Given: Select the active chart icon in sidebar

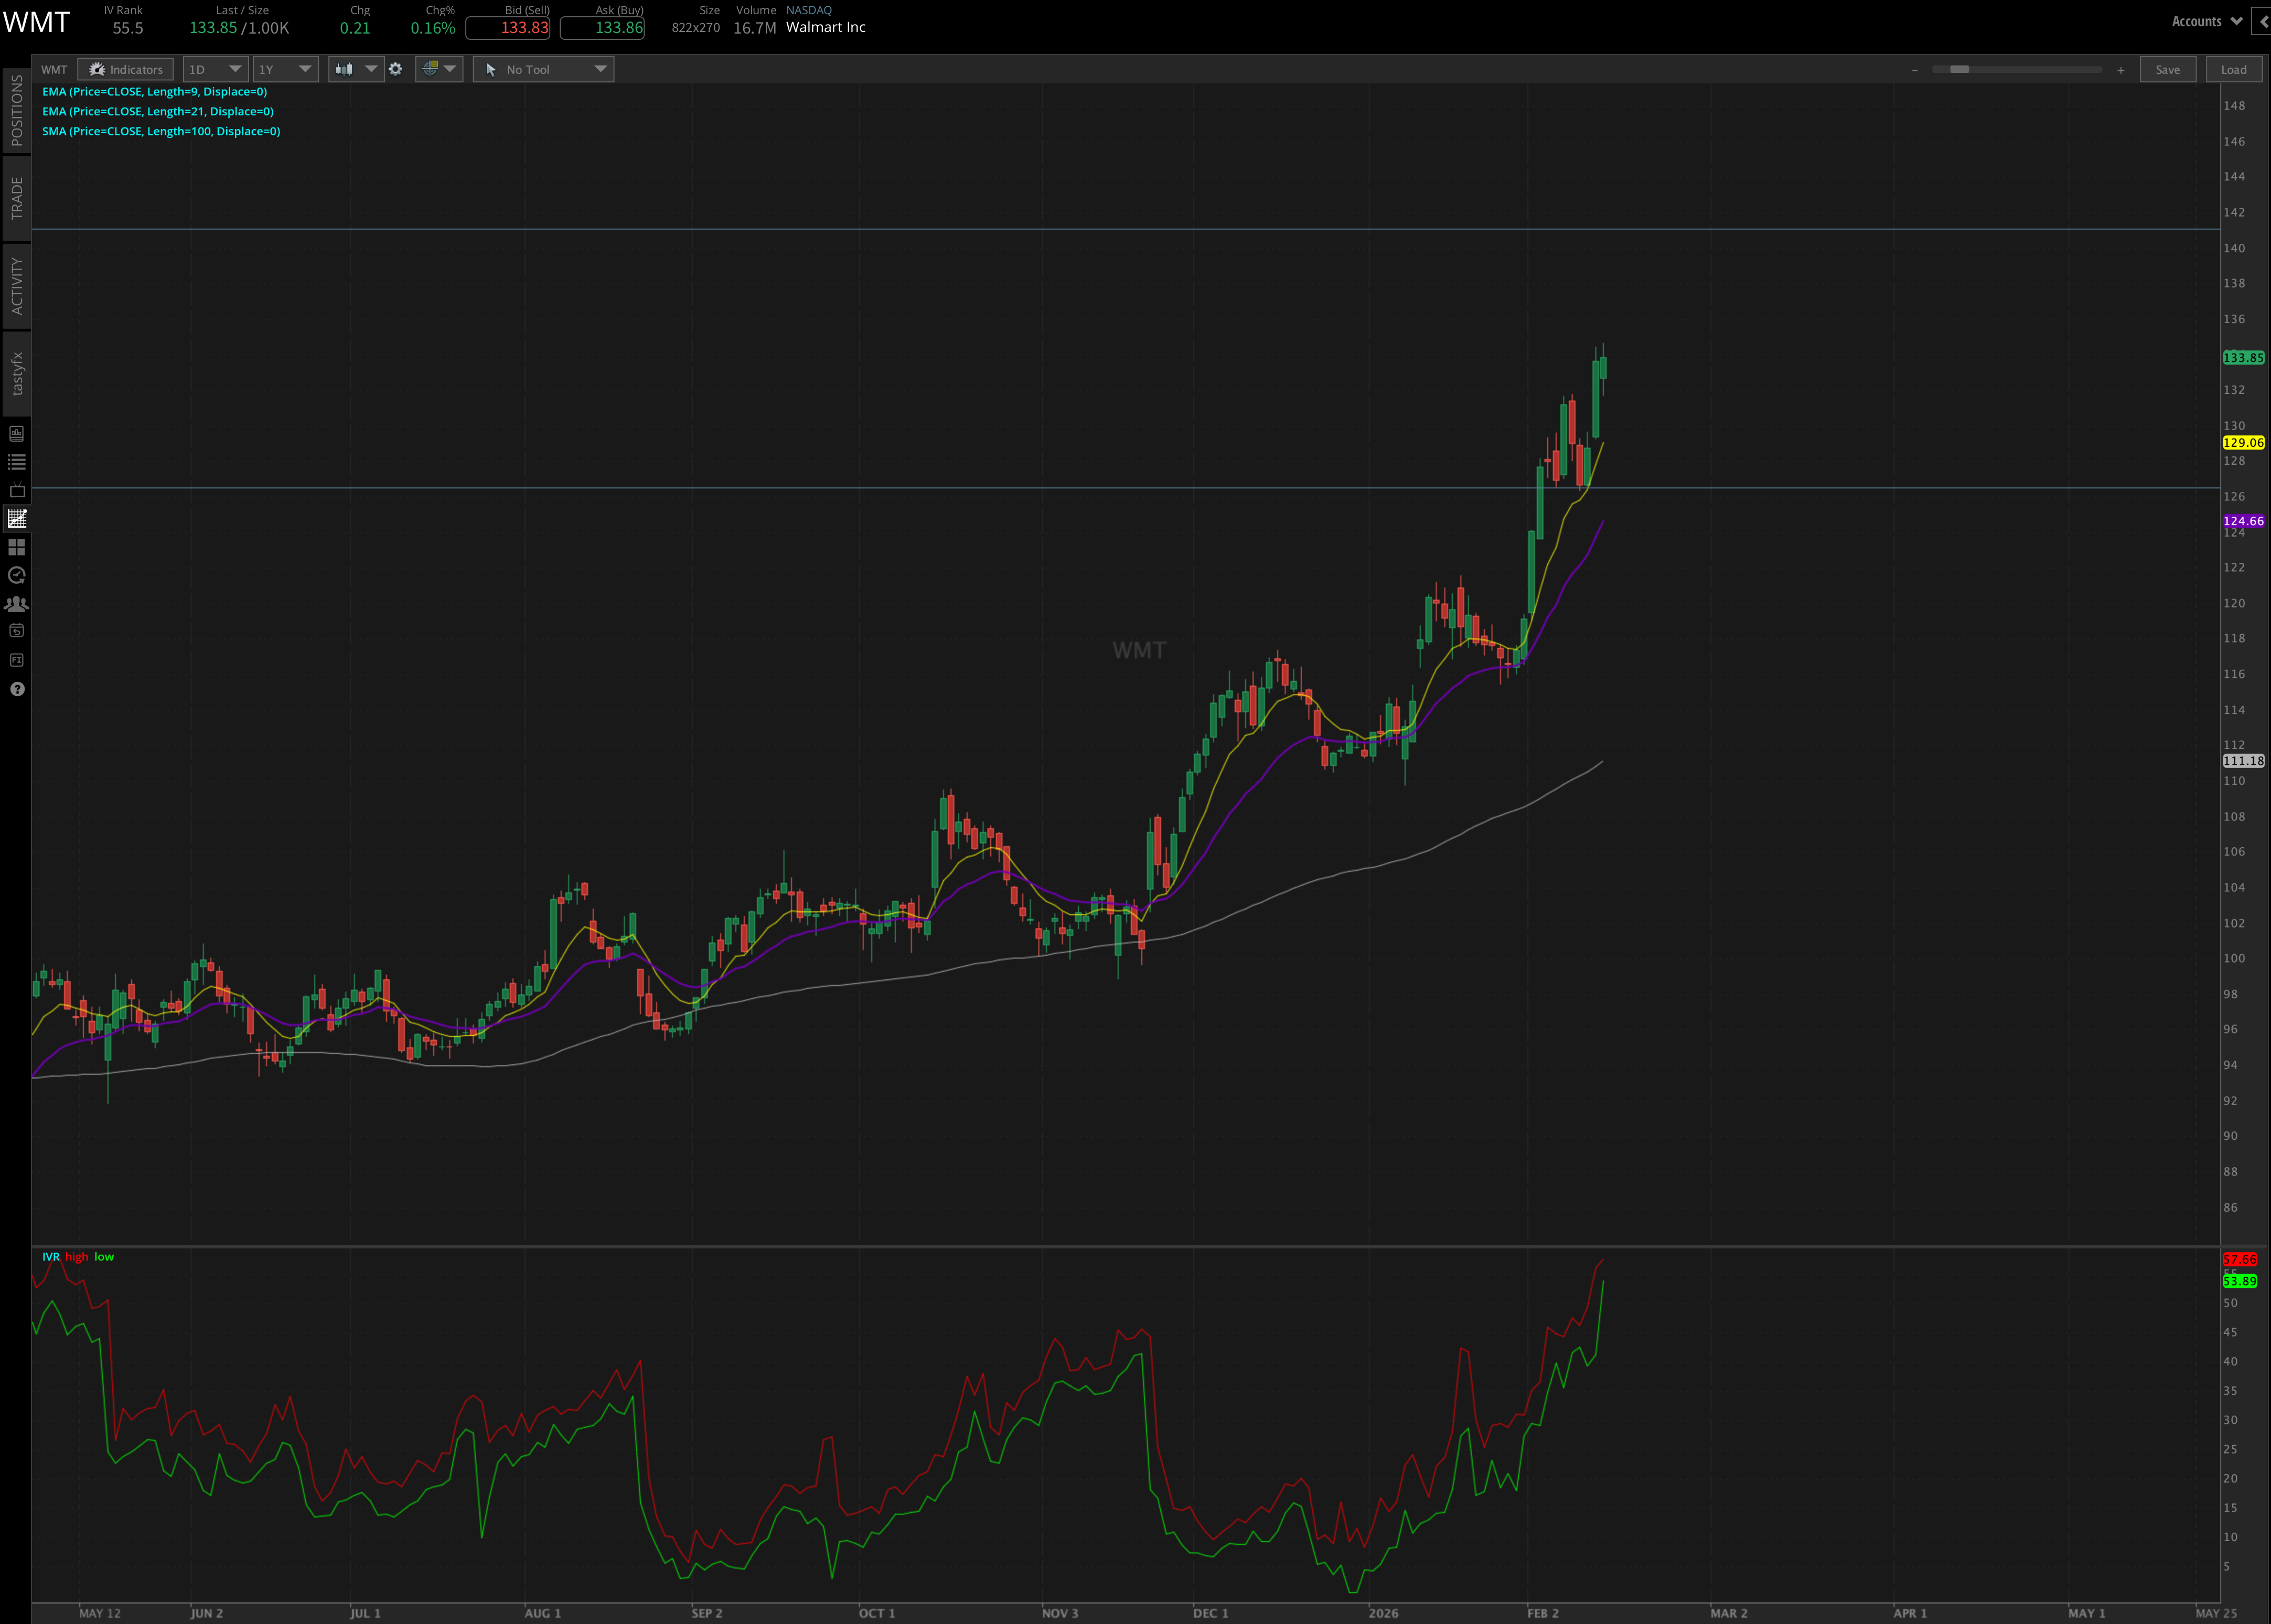Looking at the screenshot, I should pos(16,518).
